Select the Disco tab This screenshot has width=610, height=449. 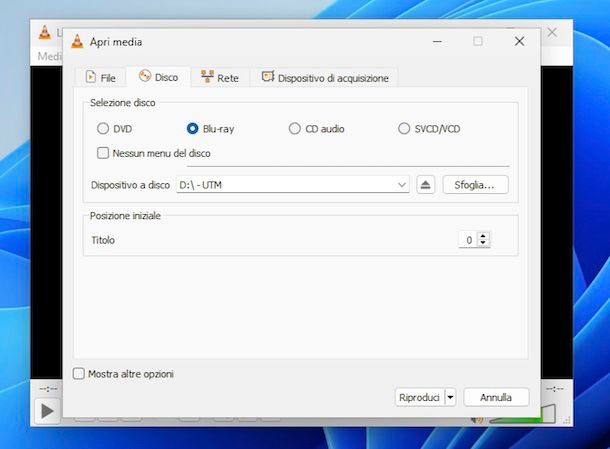coord(158,77)
